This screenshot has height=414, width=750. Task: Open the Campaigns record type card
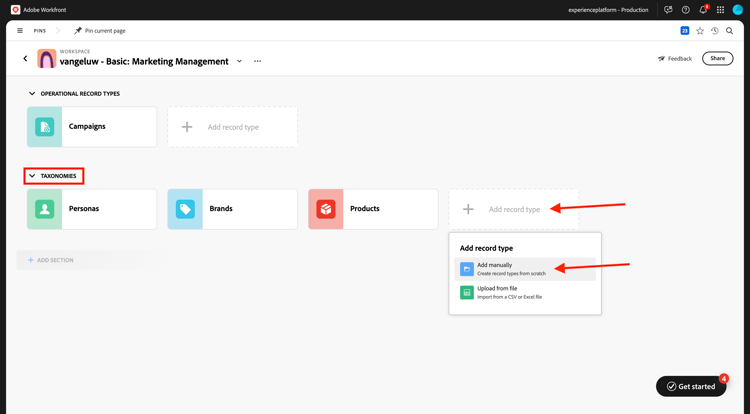pyautogui.click(x=92, y=127)
